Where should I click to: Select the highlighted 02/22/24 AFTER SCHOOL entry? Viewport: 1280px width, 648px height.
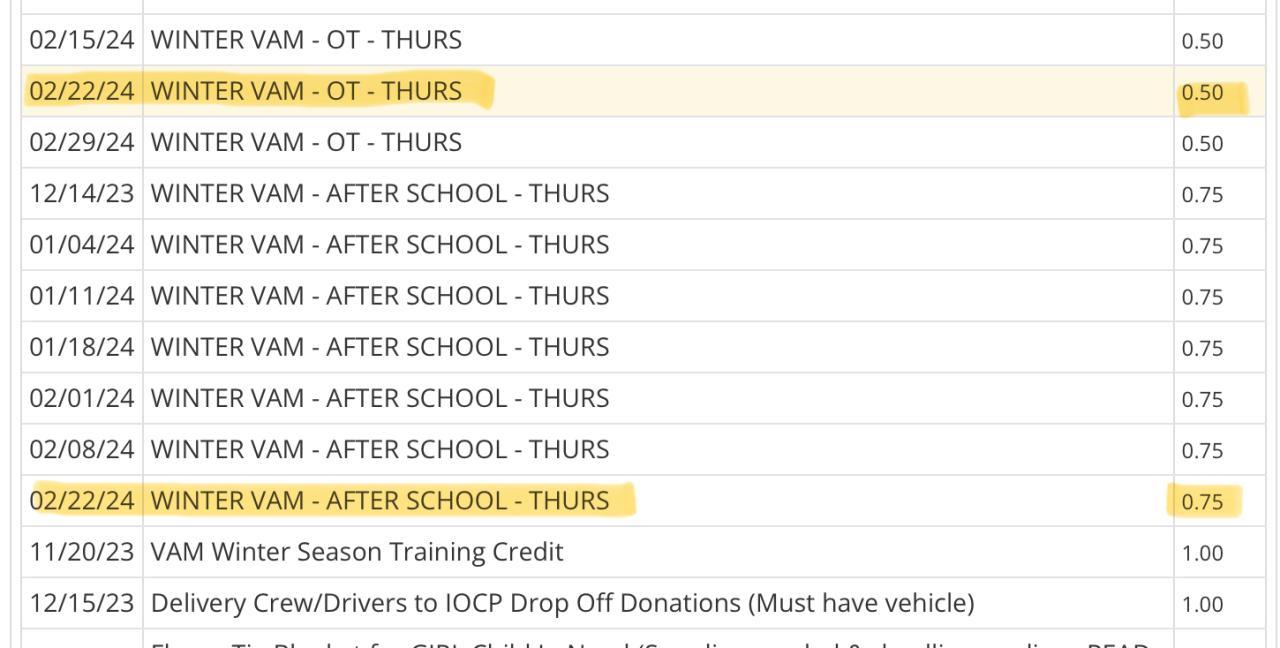pyautogui.click(x=379, y=501)
